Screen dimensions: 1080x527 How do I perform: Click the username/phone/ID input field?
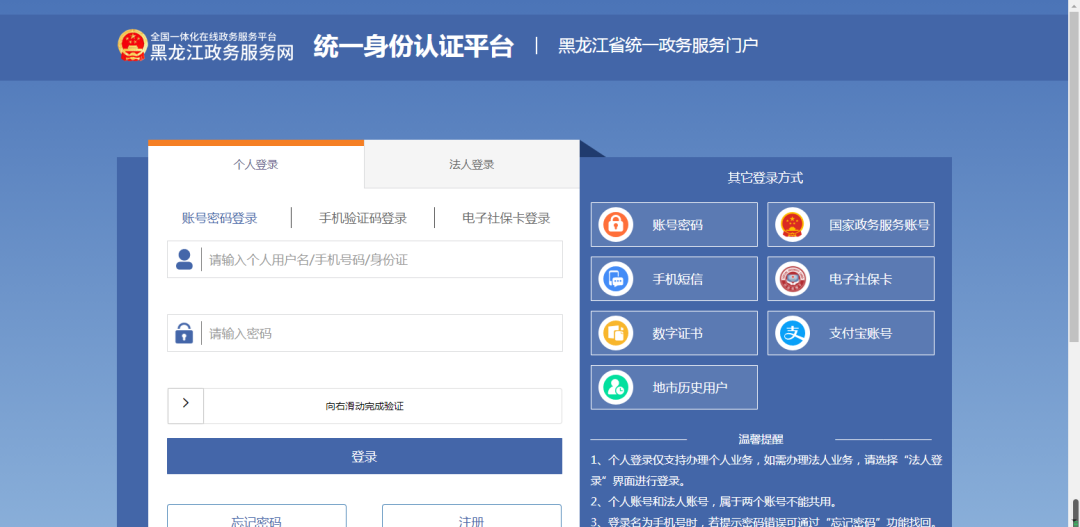(x=364, y=260)
